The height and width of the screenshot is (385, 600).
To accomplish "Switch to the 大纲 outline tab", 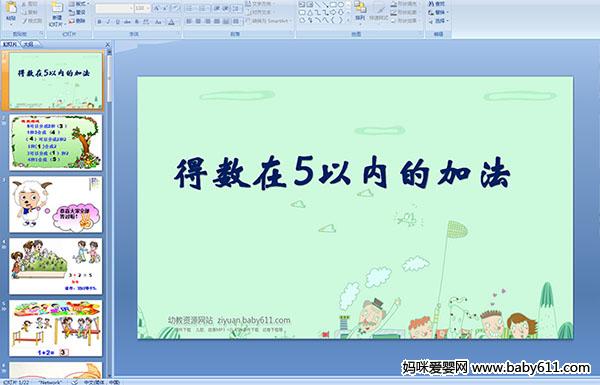I will pyautogui.click(x=28, y=44).
